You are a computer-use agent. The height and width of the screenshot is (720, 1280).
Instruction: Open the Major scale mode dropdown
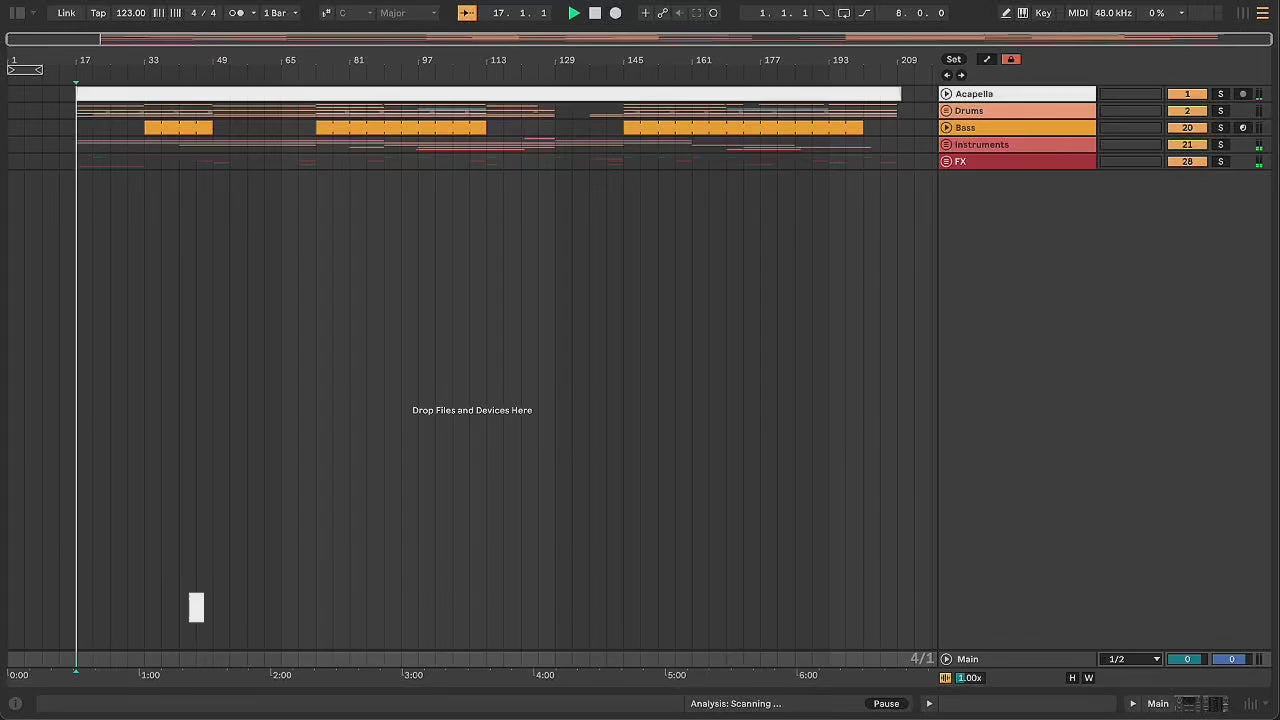(x=407, y=13)
